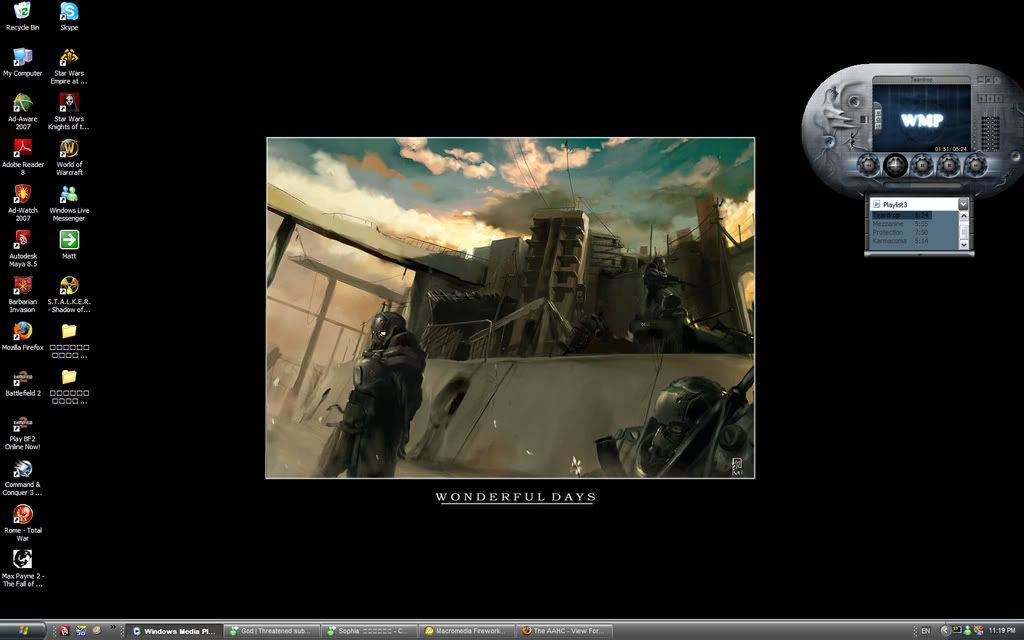Open the Recycle Bin
The width and height of the screenshot is (1024, 640).
22,12
